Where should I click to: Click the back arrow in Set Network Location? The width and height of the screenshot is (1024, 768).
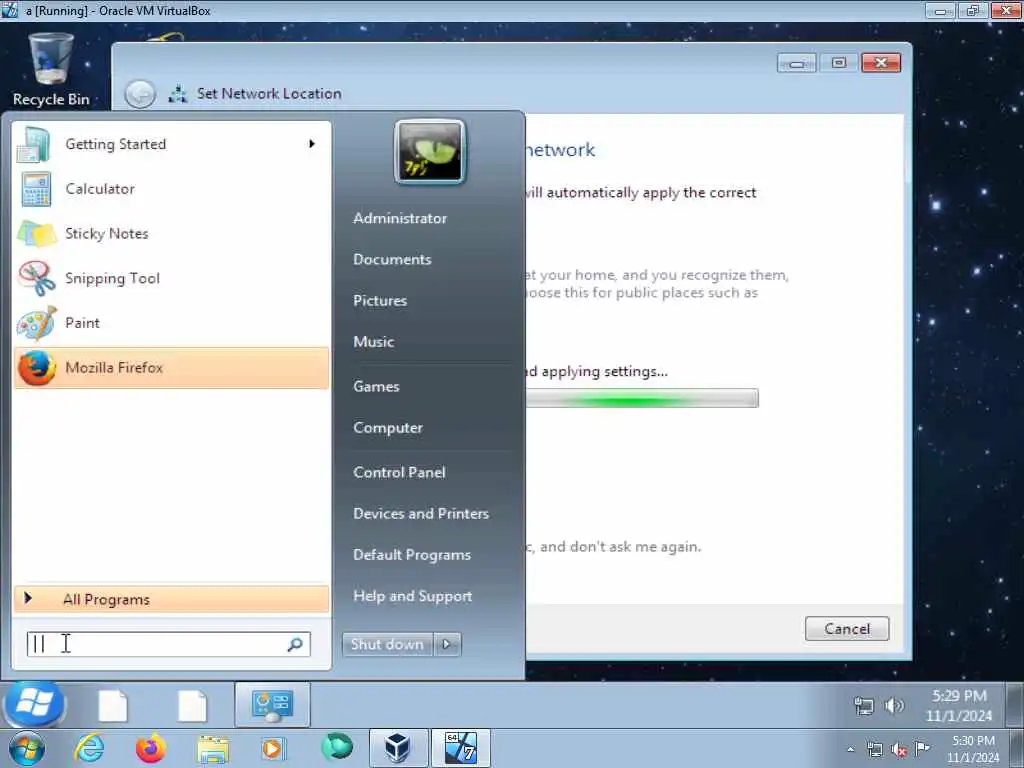coord(140,95)
